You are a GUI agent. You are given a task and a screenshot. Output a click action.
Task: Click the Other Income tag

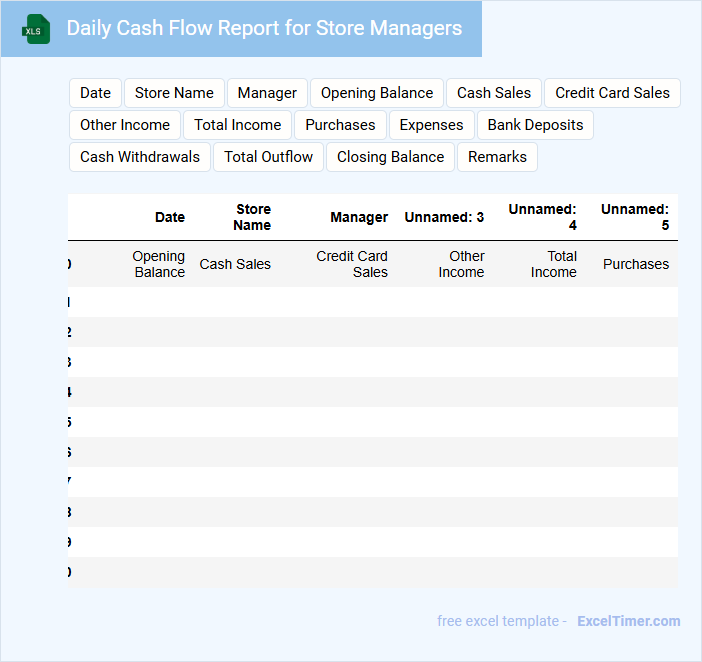click(x=125, y=125)
